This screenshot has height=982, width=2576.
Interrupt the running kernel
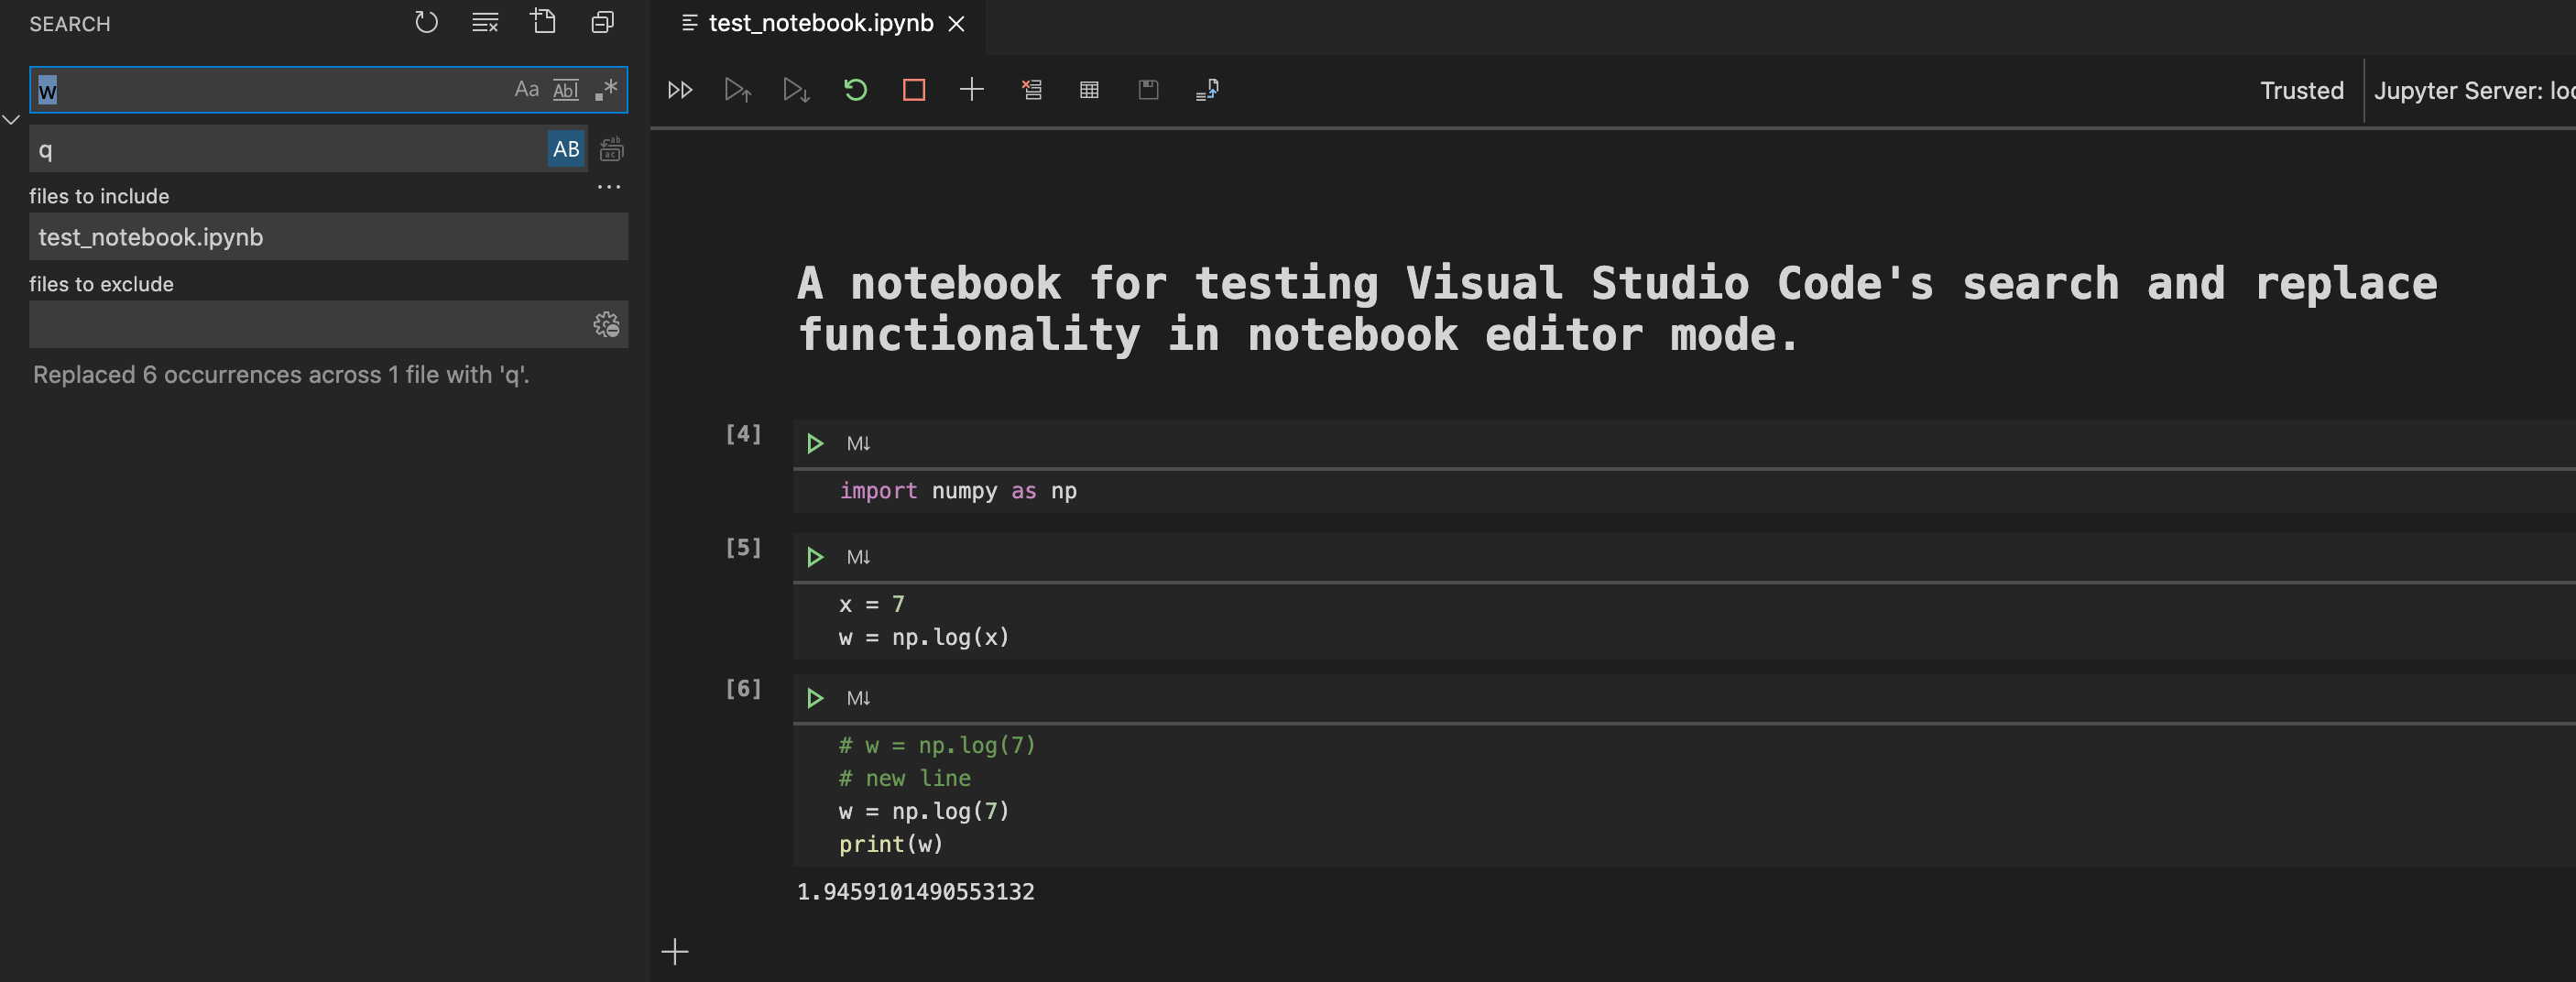(x=912, y=90)
